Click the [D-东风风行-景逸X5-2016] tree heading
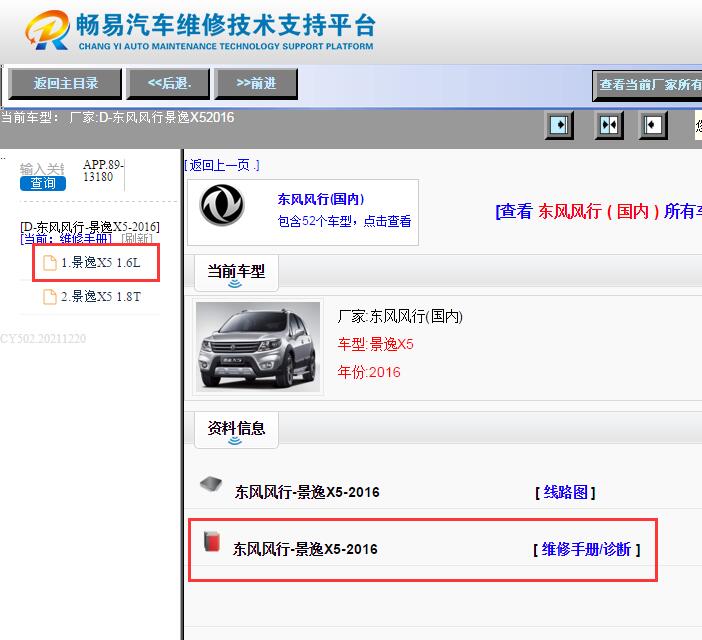Viewport: 702px width, 640px height. click(x=90, y=226)
